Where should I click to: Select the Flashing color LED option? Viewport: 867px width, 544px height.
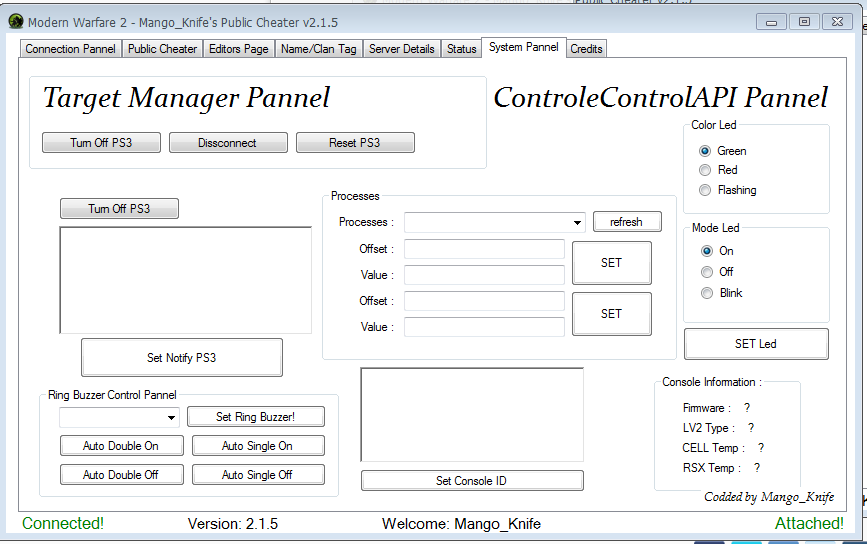tap(728, 190)
